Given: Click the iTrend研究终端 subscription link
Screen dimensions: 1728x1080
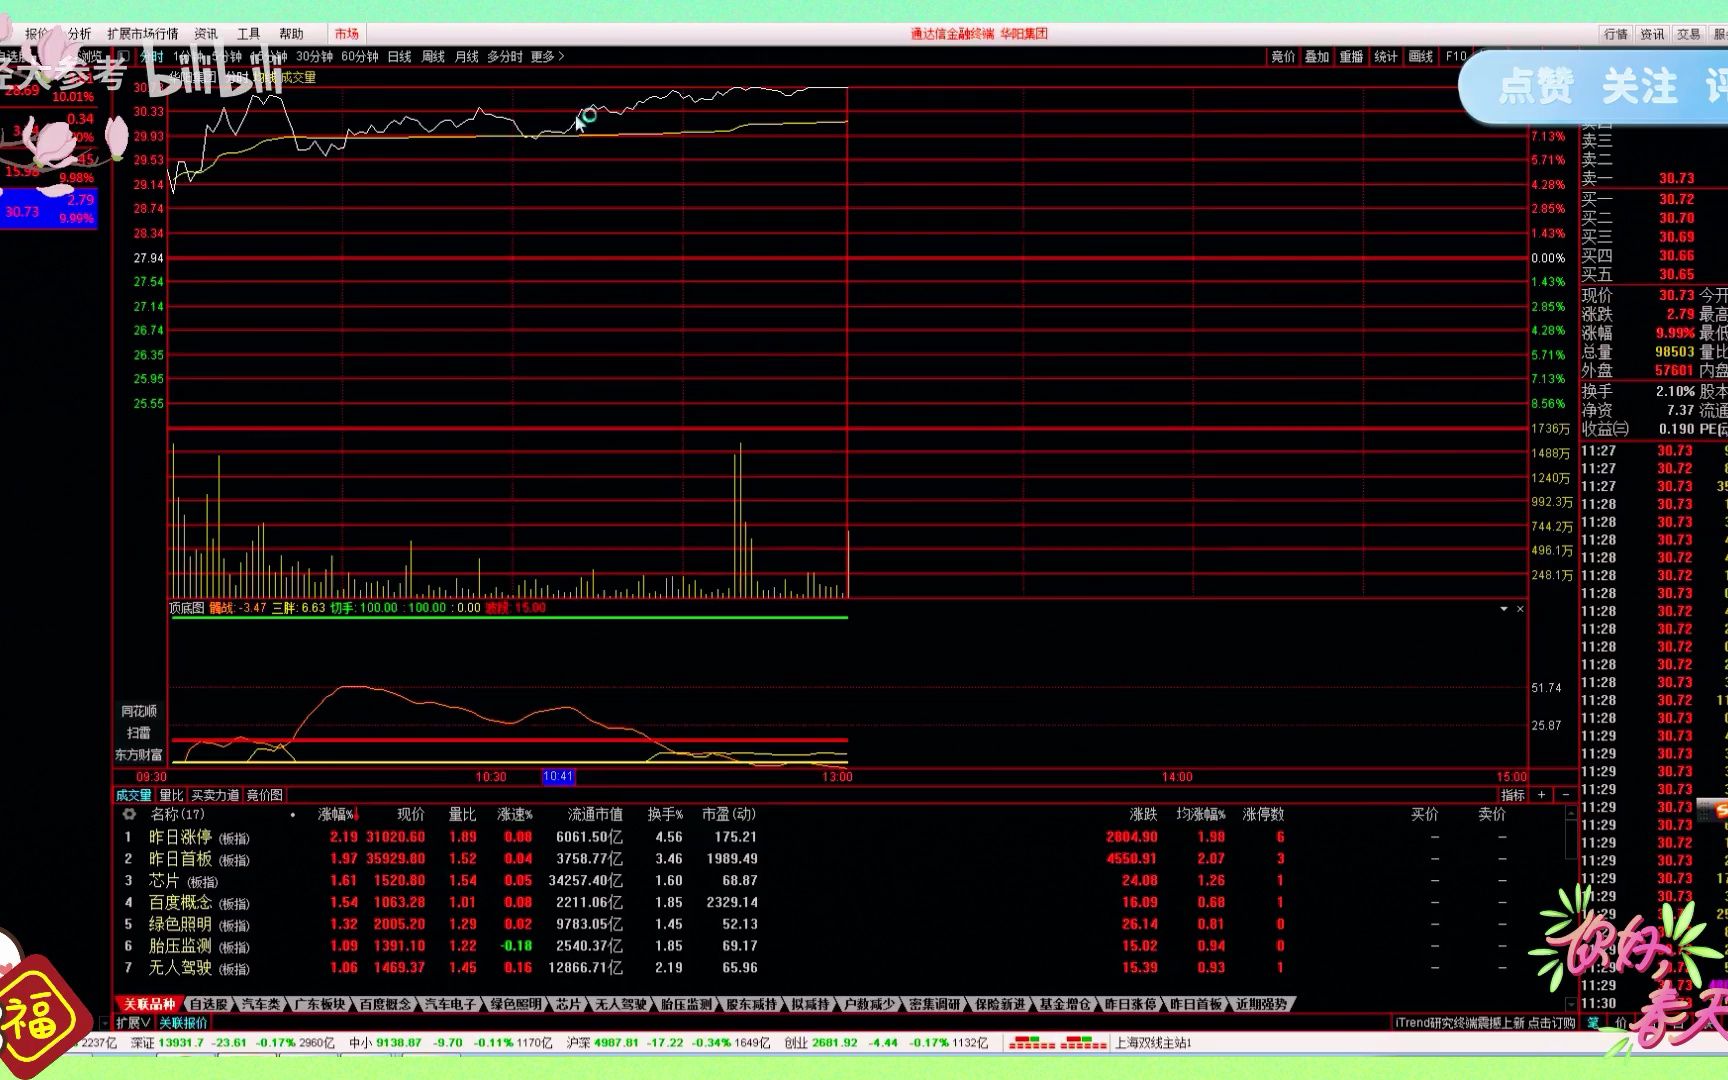Looking at the screenshot, I should 1485,1023.
